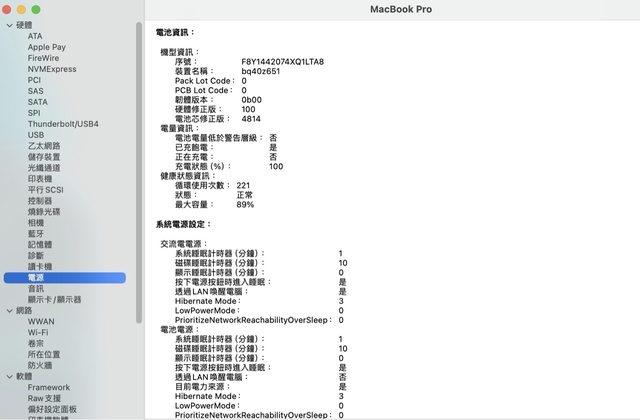The width and height of the screenshot is (640, 420).
Task: Open the NVMExpress hardware entry
Action: coord(52,69)
